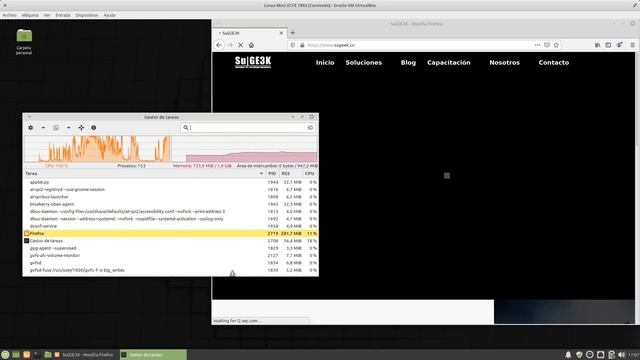Open Firefox hamburger menu
This screenshot has width=640, height=360.
[x=633, y=45]
